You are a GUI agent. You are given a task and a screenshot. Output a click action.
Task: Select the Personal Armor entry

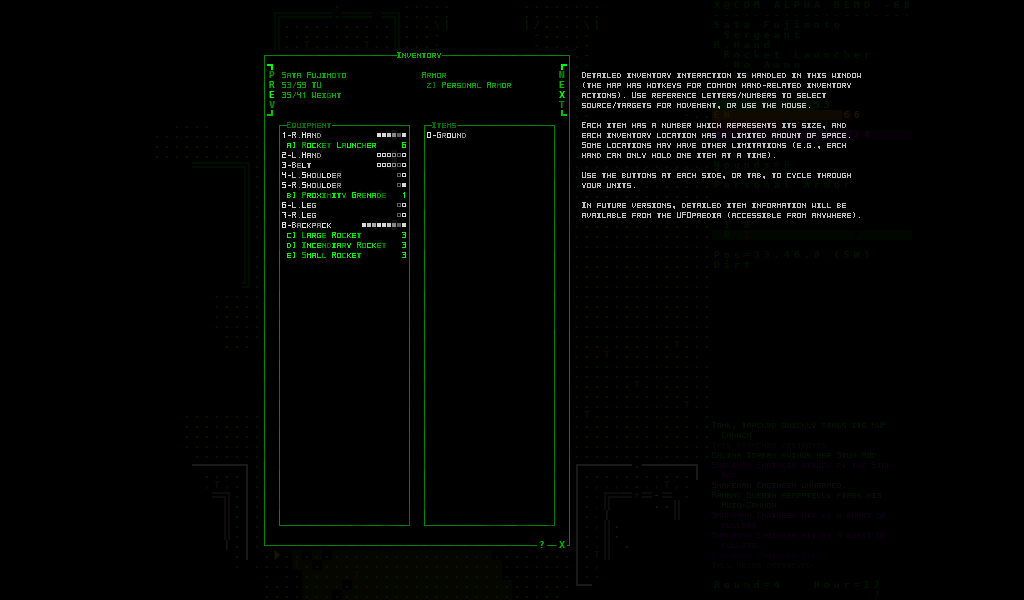tap(469, 86)
